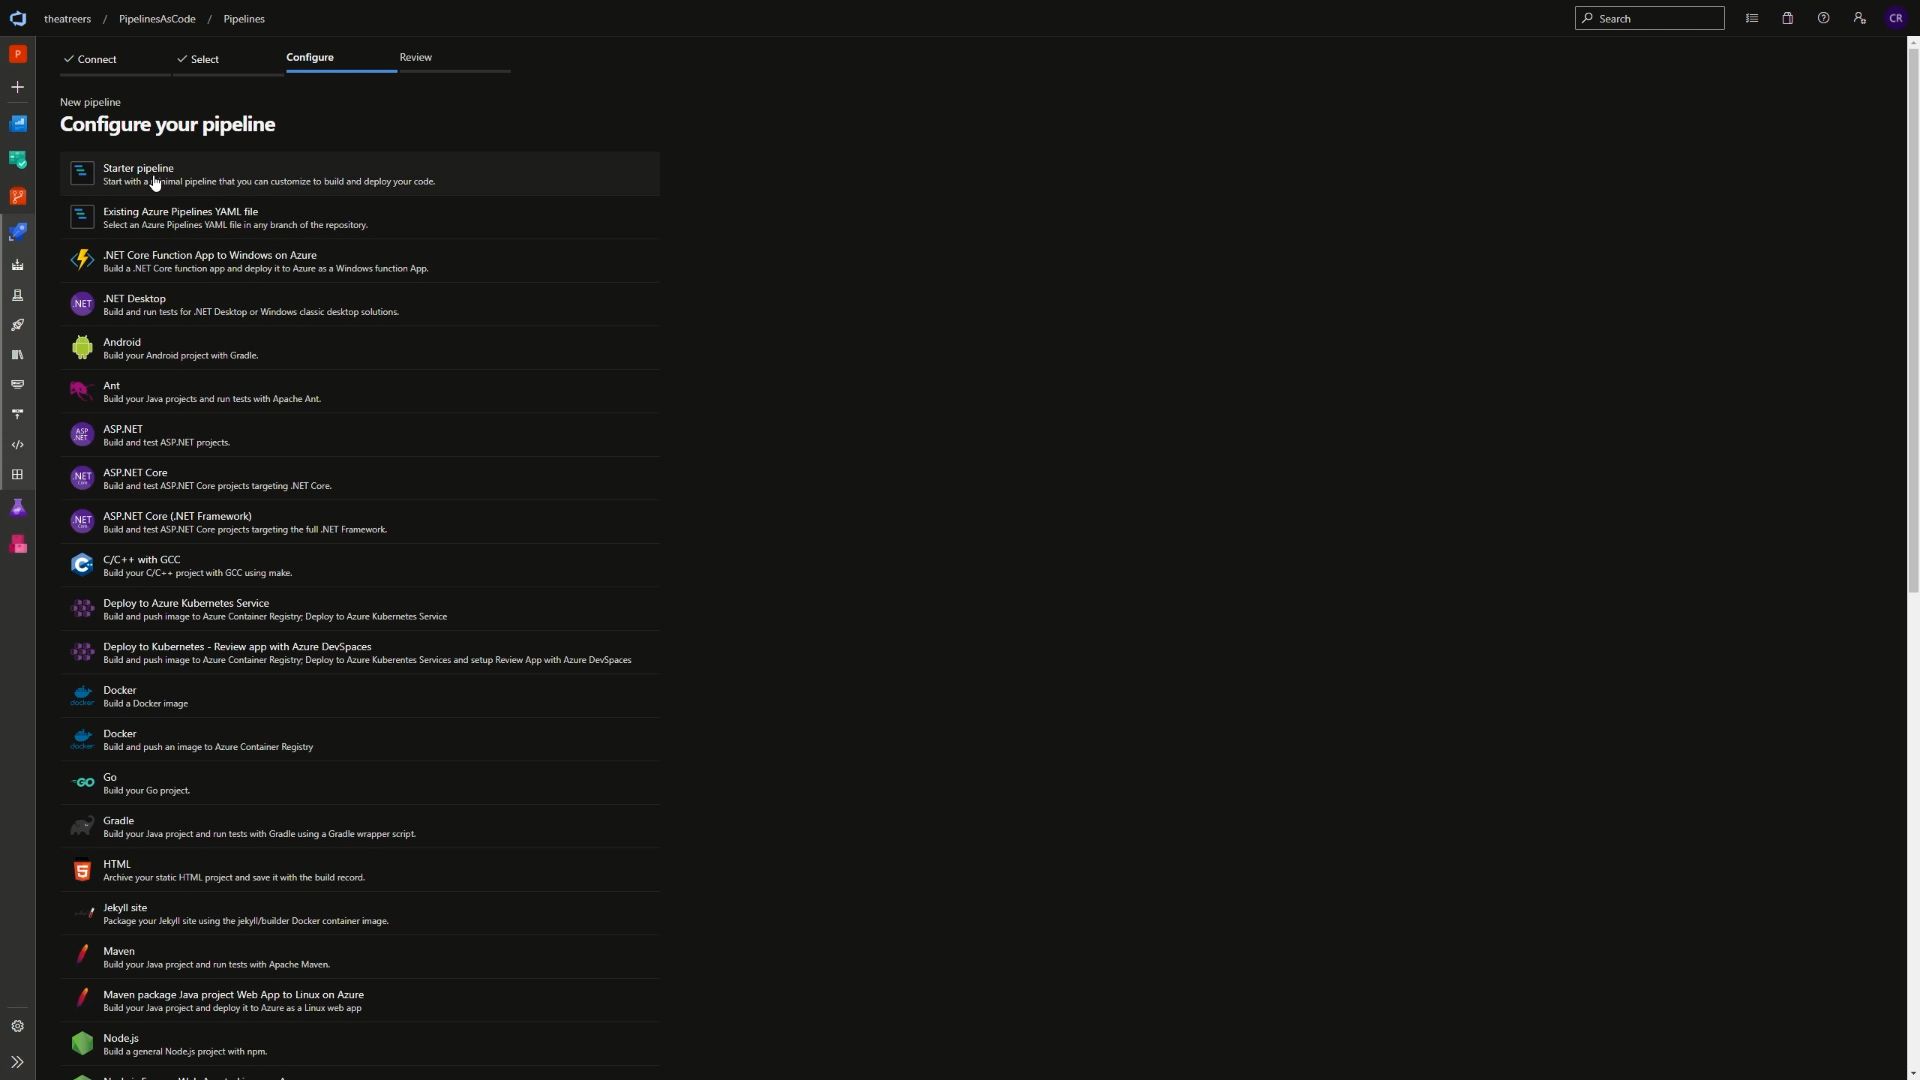Return to the Connect step tab
The width and height of the screenshot is (1920, 1080).
click(x=115, y=60)
